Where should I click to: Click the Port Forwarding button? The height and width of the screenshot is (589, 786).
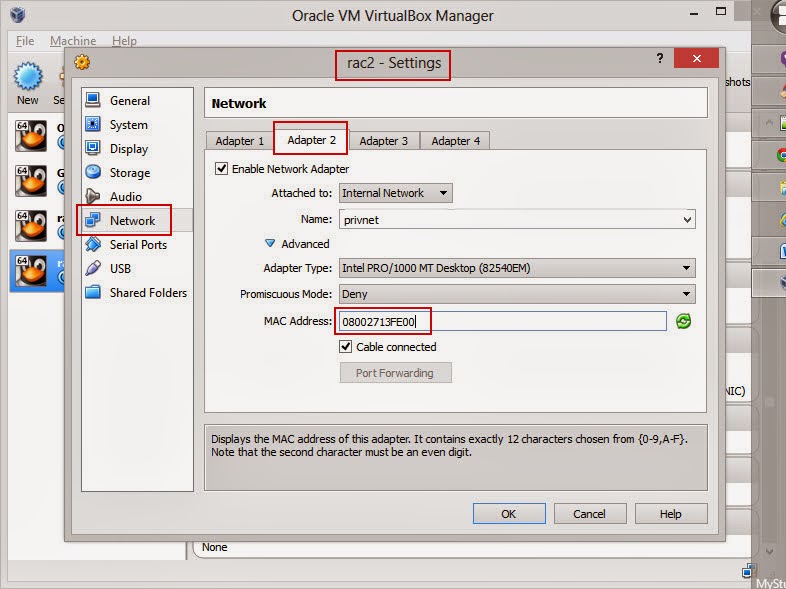[x=395, y=373]
